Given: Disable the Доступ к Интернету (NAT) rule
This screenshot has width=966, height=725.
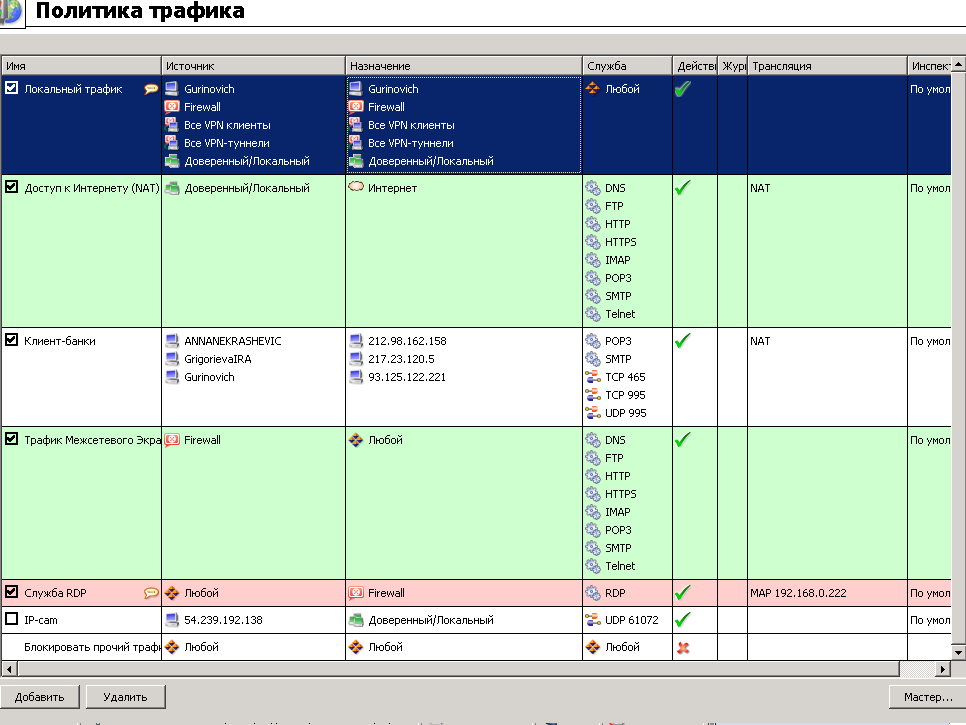Looking at the screenshot, I should pos(12,187).
